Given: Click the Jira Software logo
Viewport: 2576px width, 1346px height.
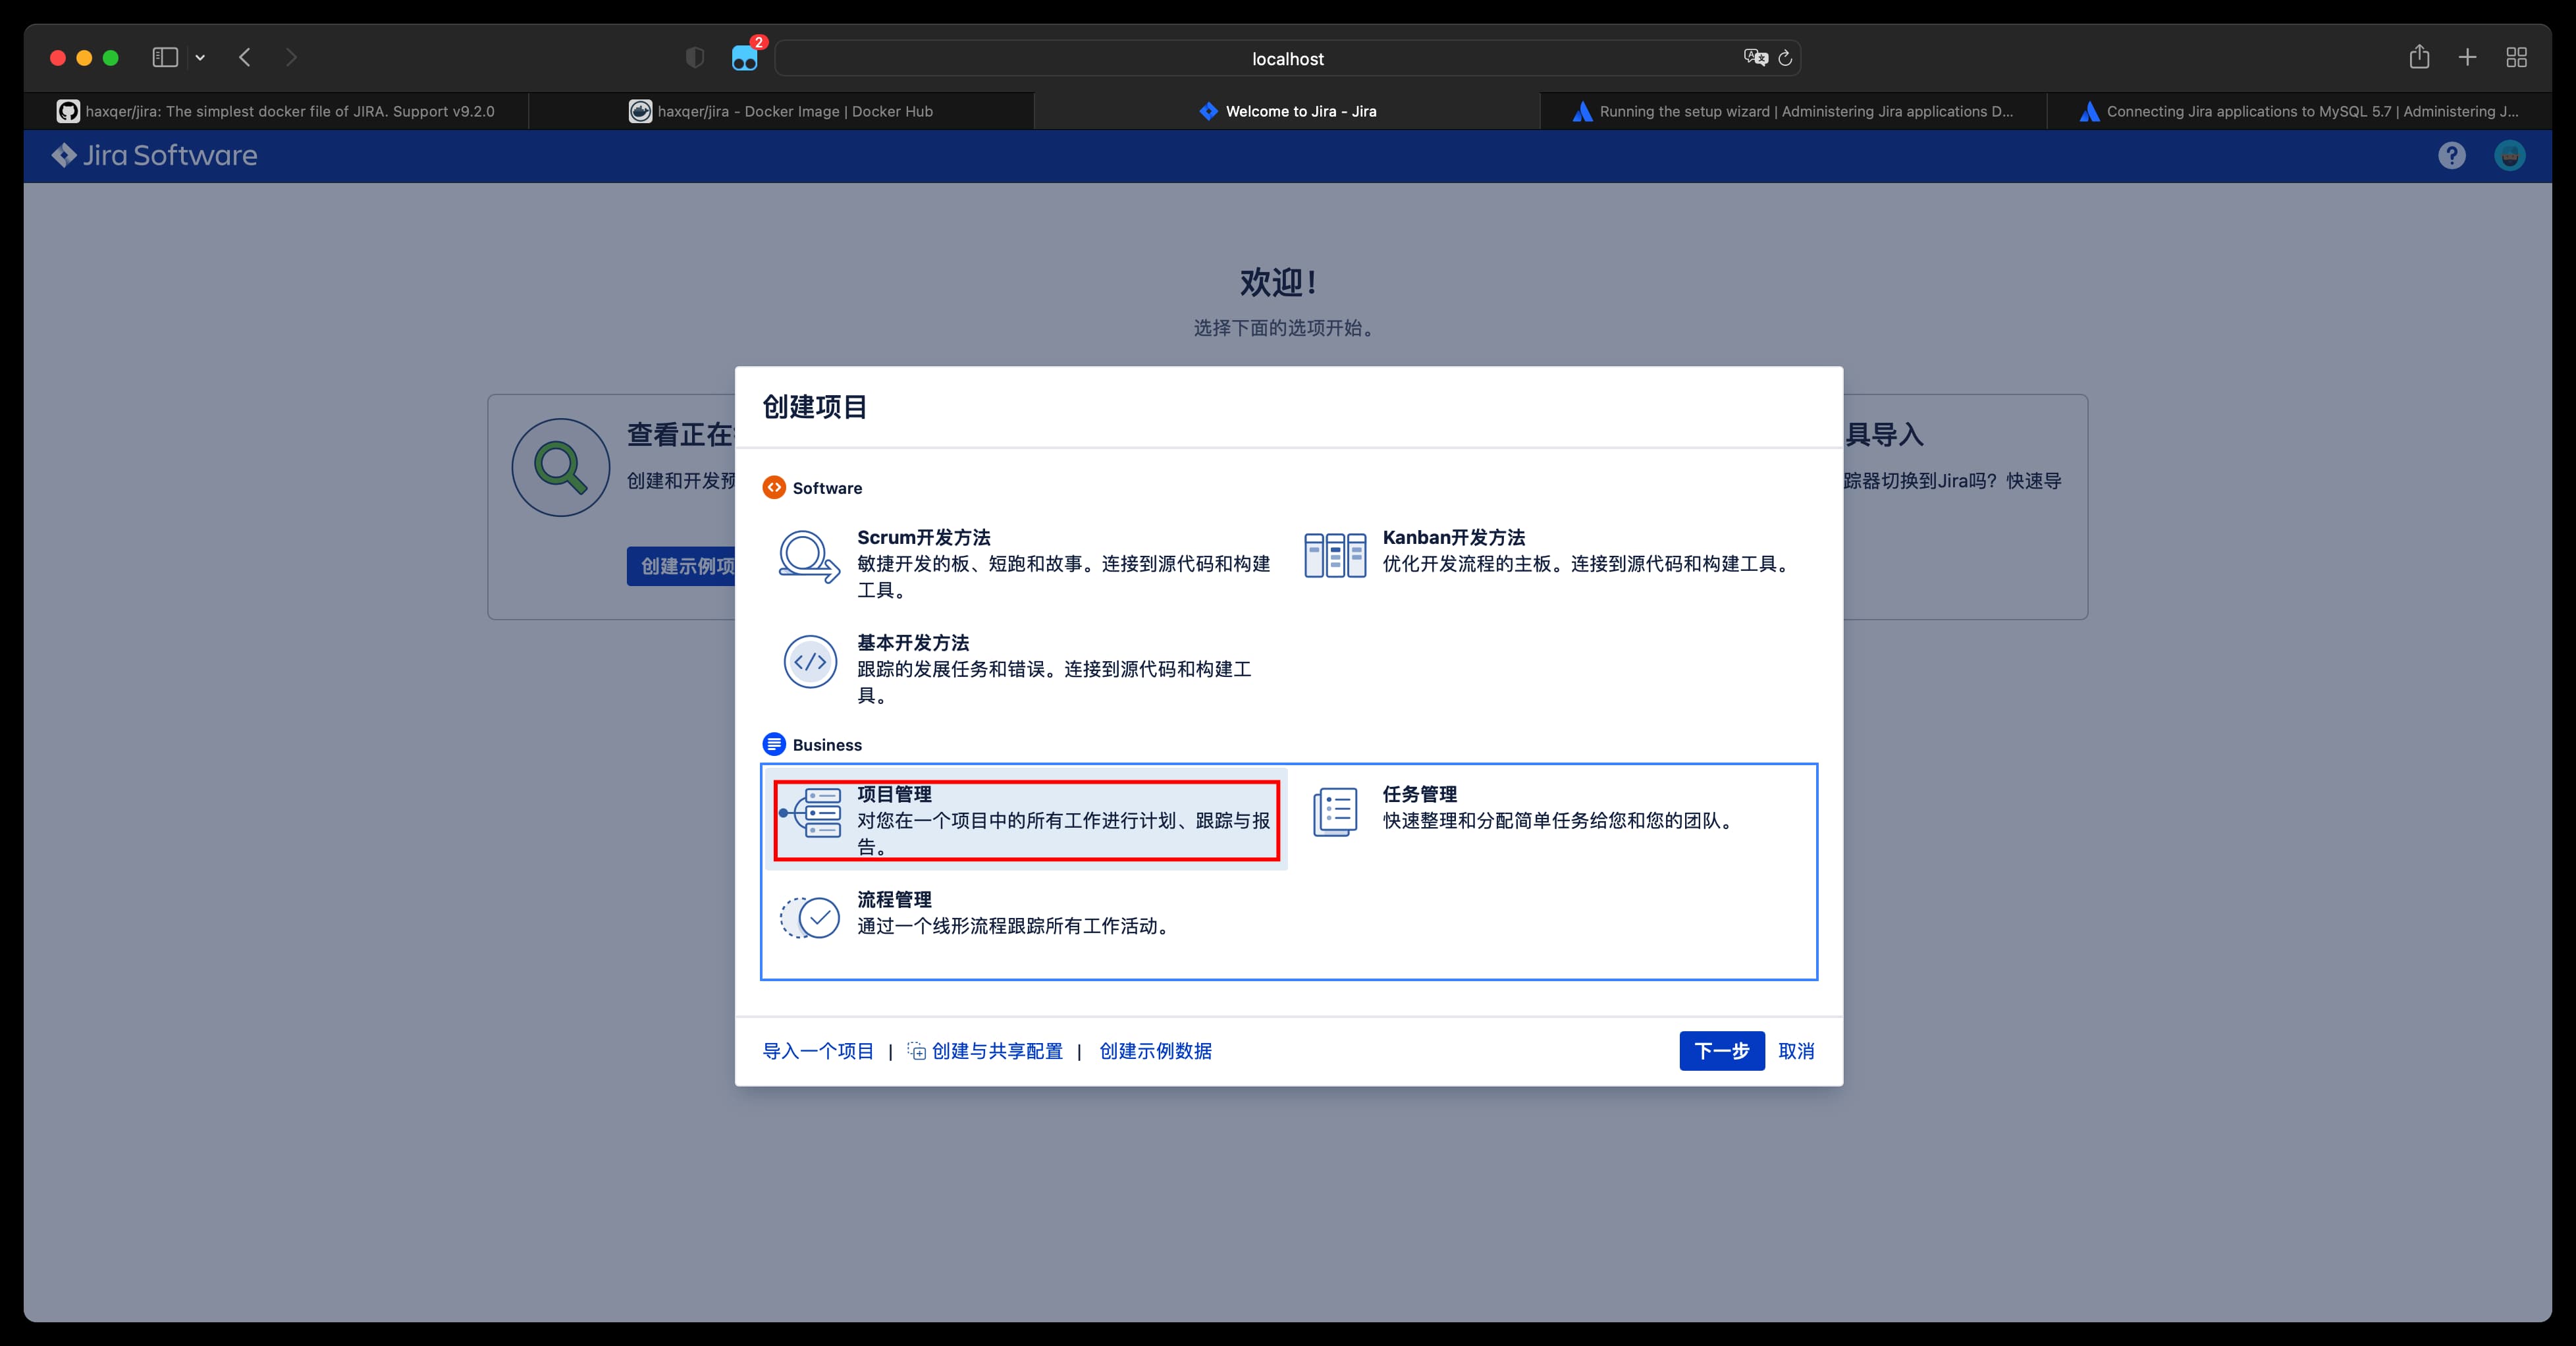Looking at the screenshot, I should pos(155,155).
